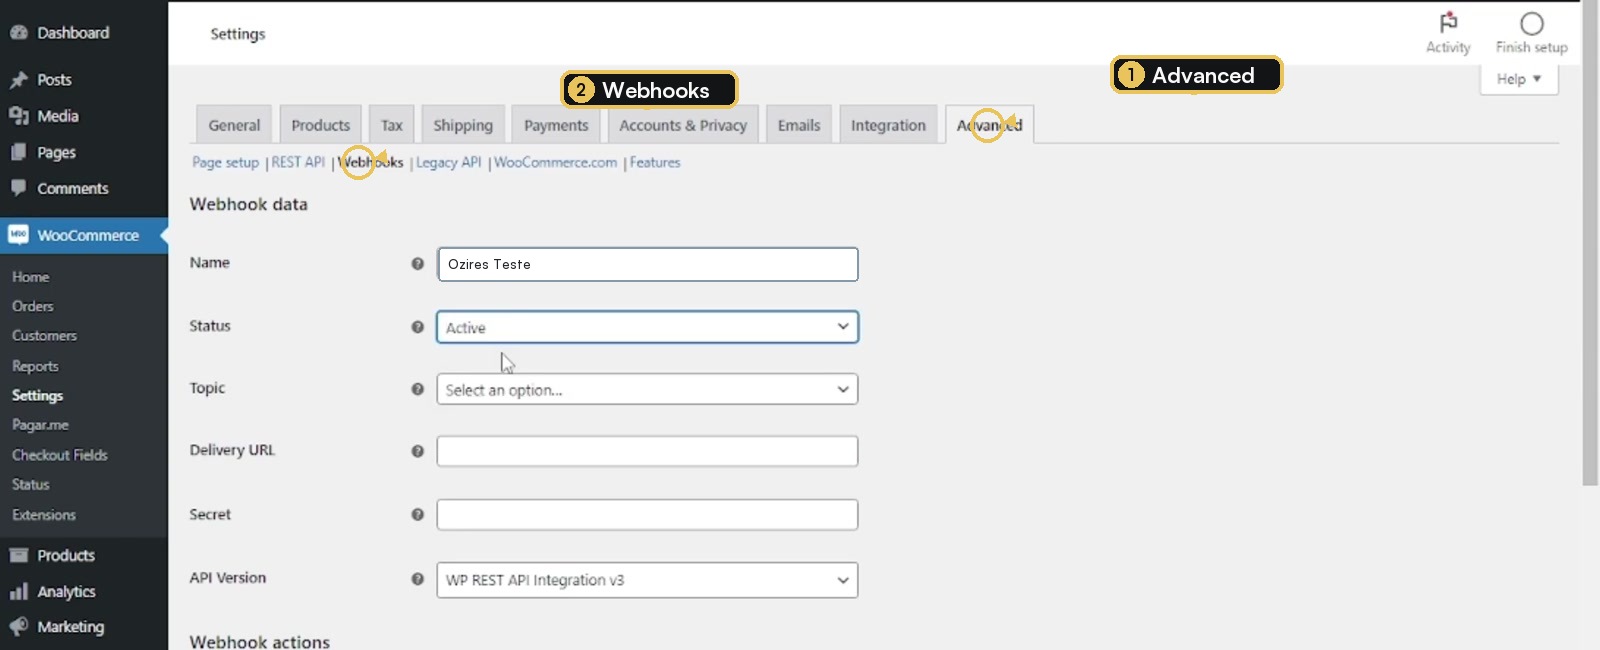The image size is (1600, 650).
Task: Open the WooCommerce.com sub-link
Action: click(x=555, y=162)
